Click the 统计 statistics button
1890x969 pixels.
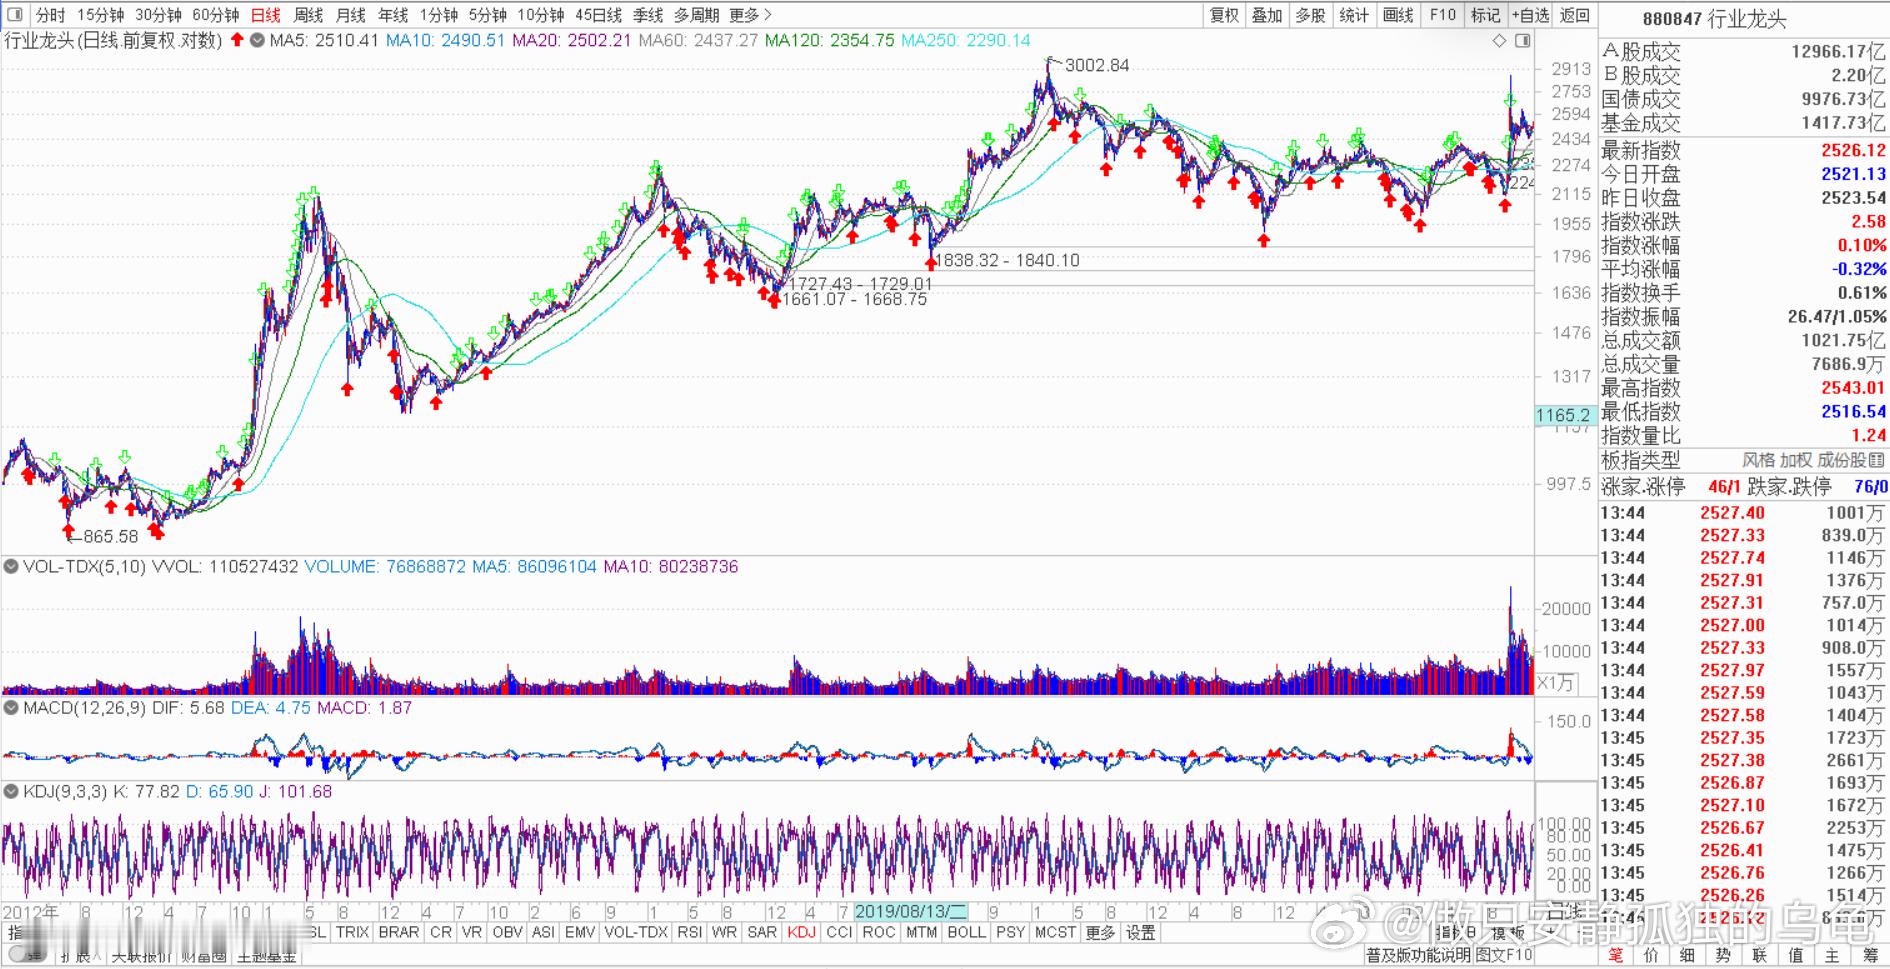coord(1354,15)
